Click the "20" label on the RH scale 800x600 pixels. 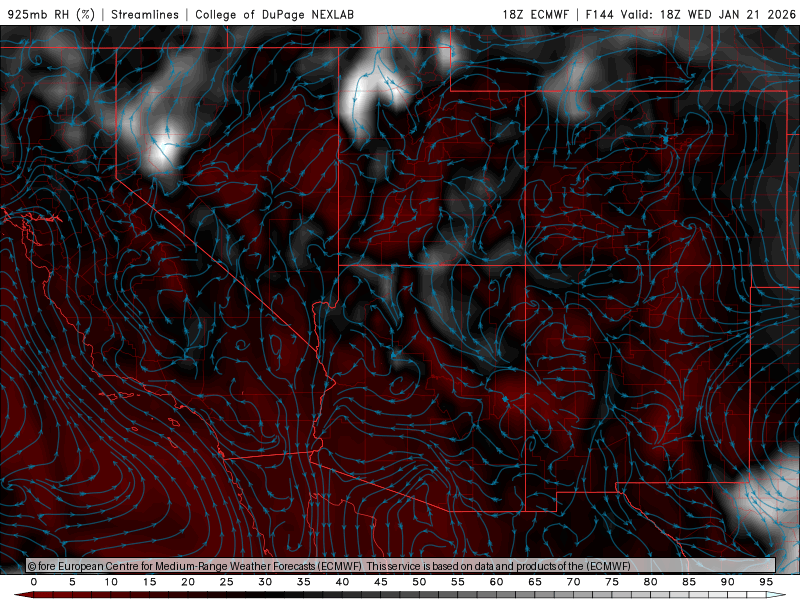pos(188,582)
